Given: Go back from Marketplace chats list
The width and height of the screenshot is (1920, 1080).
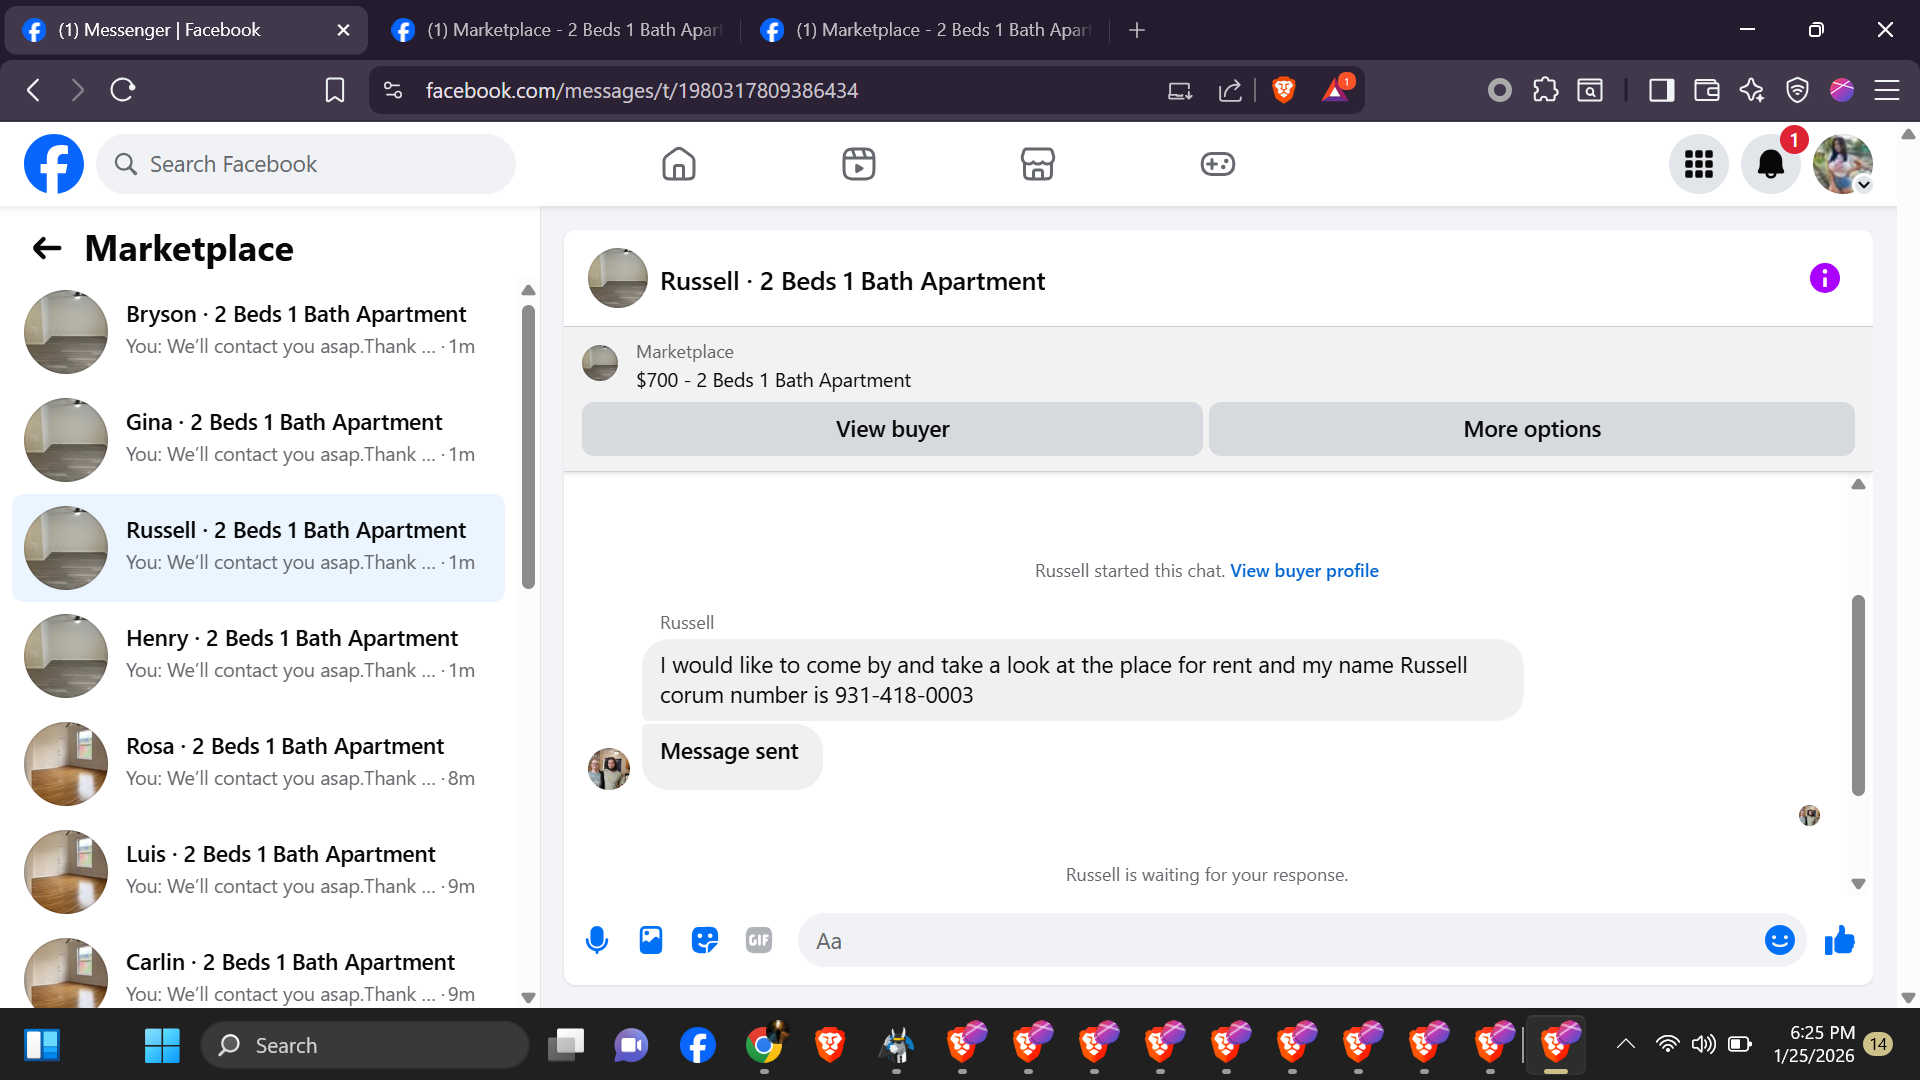Looking at the screenshot, I should [x=47, y=248].
